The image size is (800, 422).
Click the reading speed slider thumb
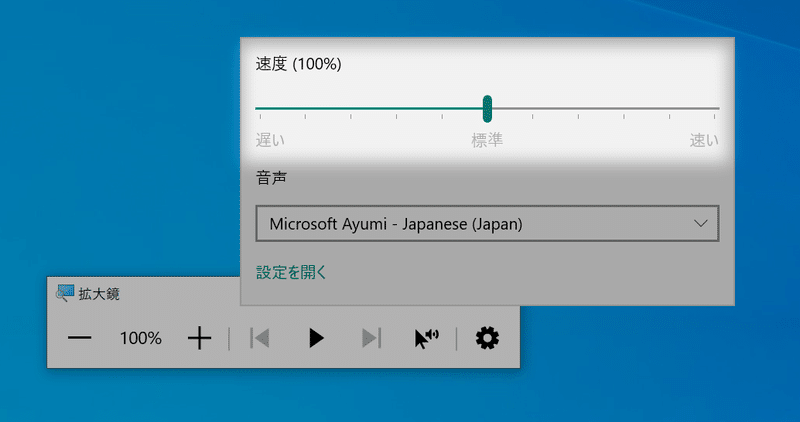coord(487,109)
